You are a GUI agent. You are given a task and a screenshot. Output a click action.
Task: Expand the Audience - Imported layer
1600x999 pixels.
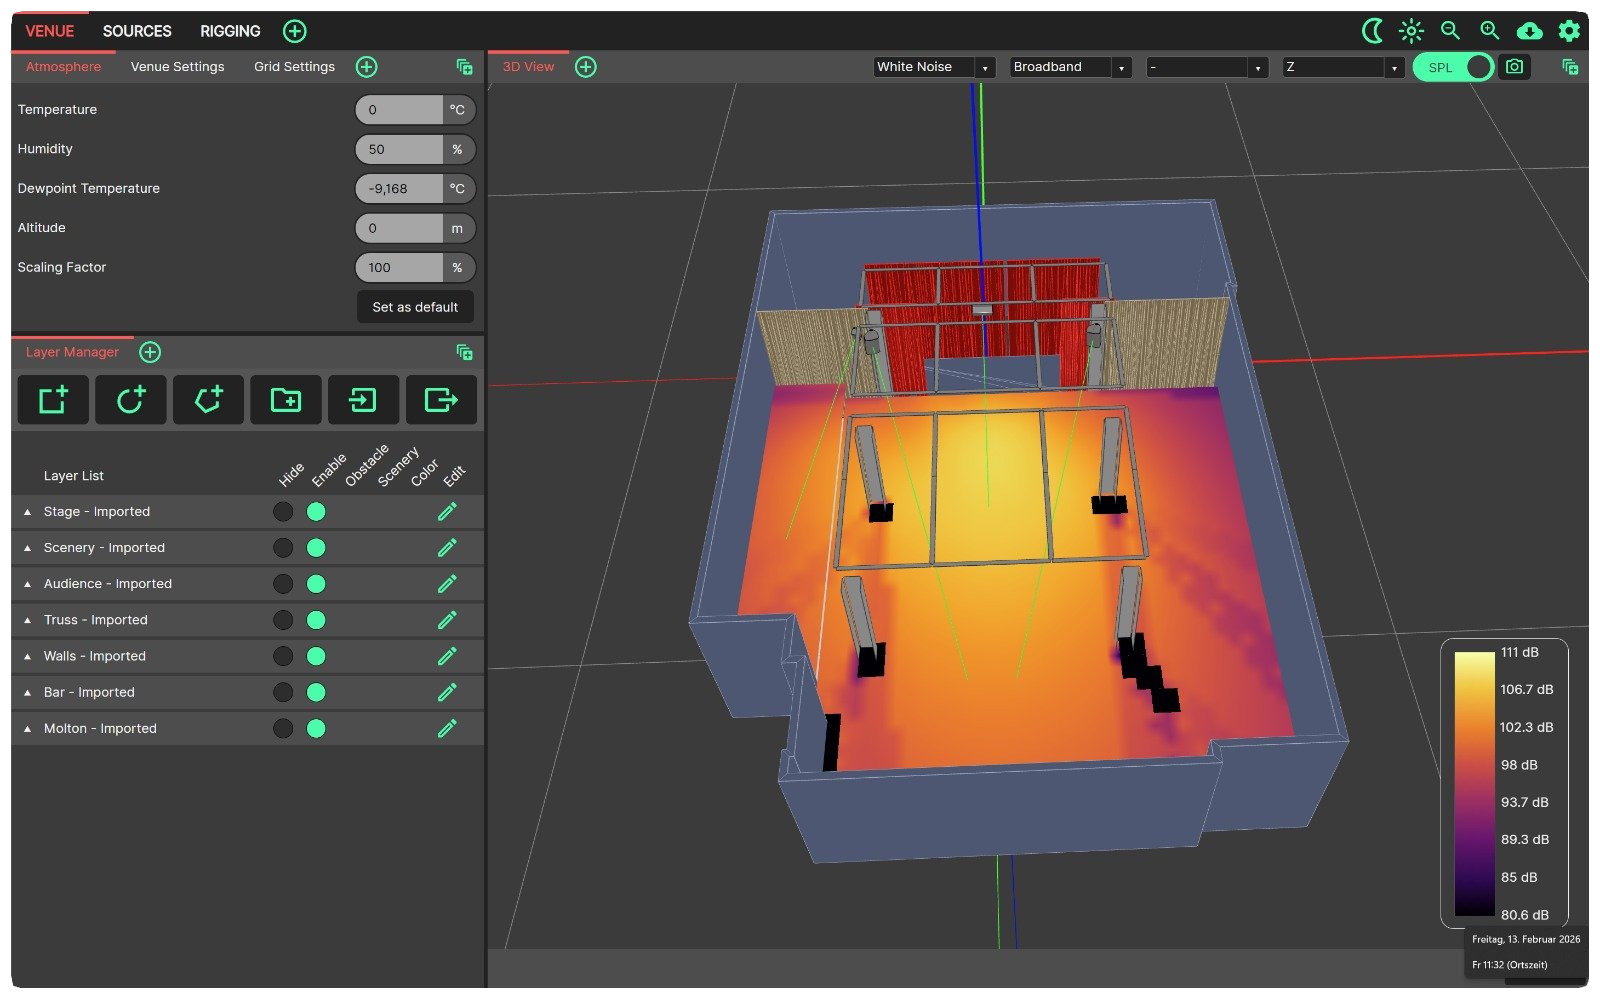coord(28,584)
